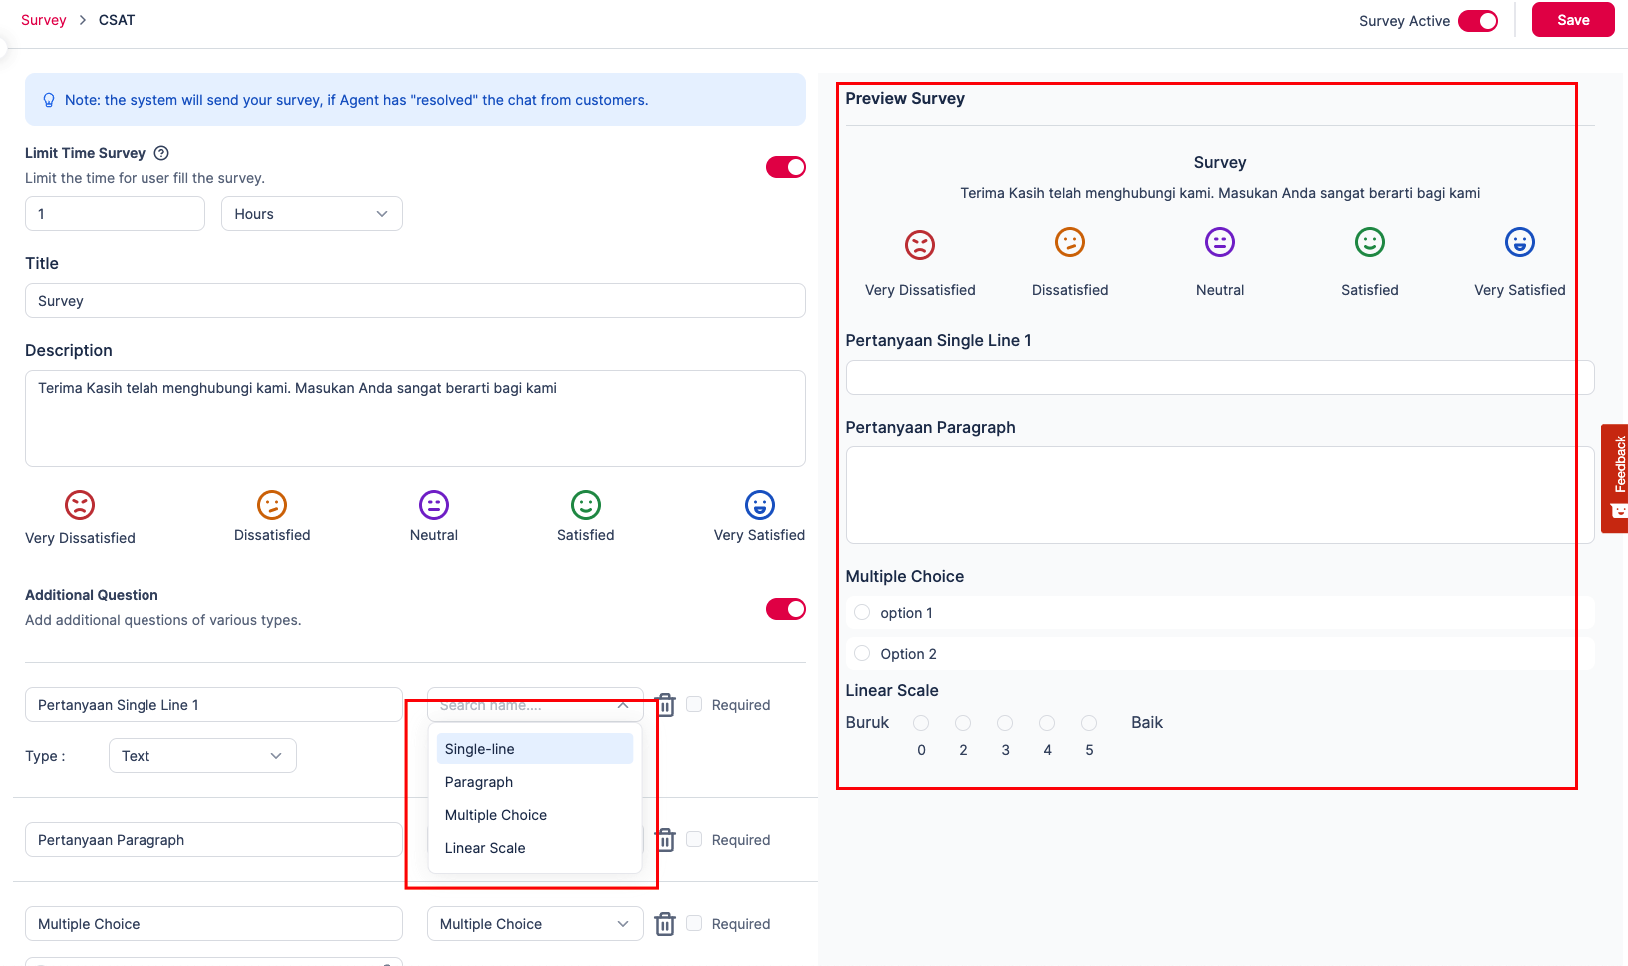Open the Hours time unit dropdown
Screen dimensions: 1628x966
[311, 214]
